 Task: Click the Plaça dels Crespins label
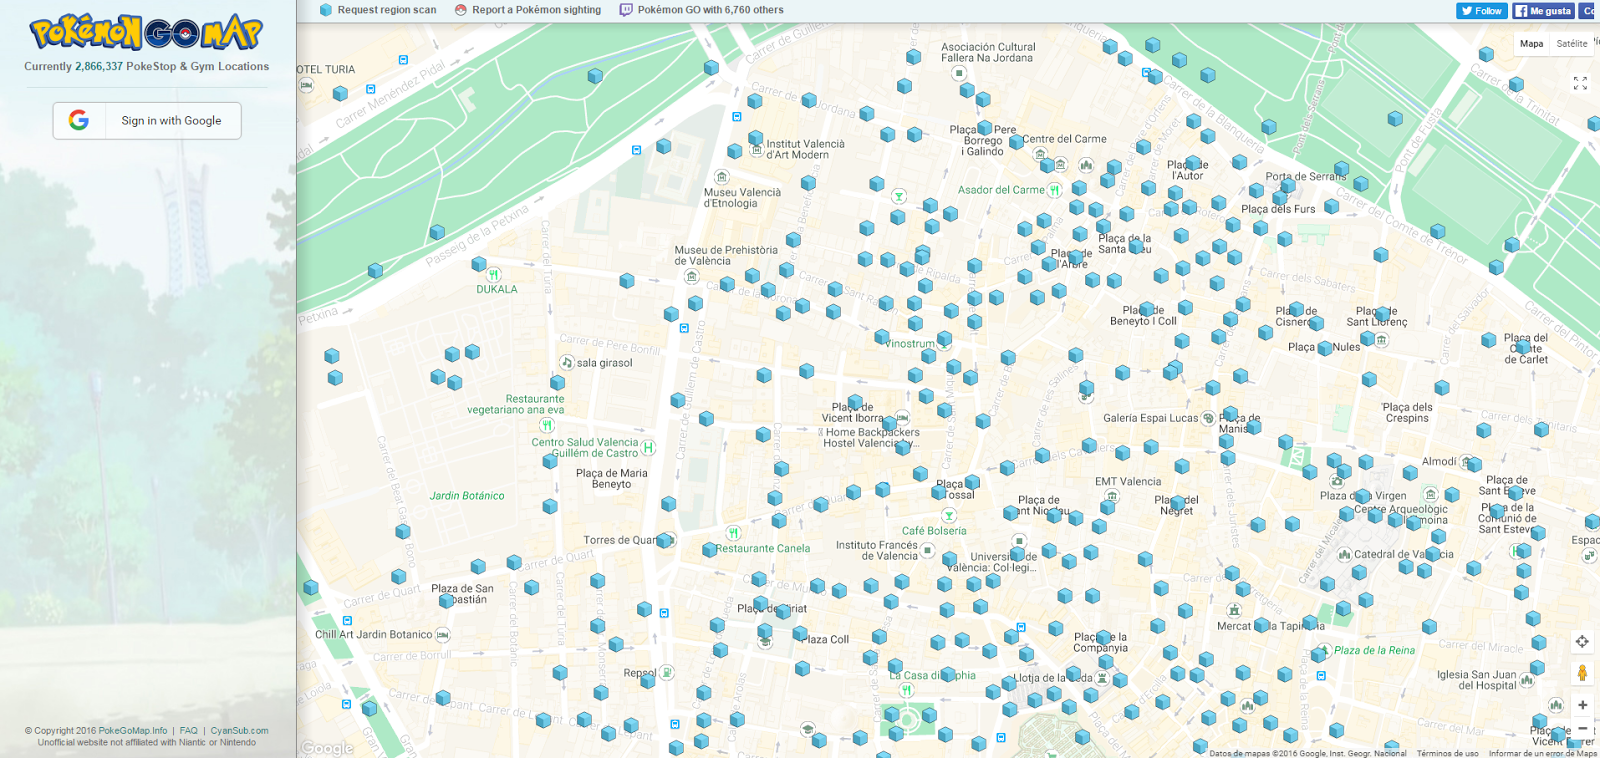[1408, 413]
